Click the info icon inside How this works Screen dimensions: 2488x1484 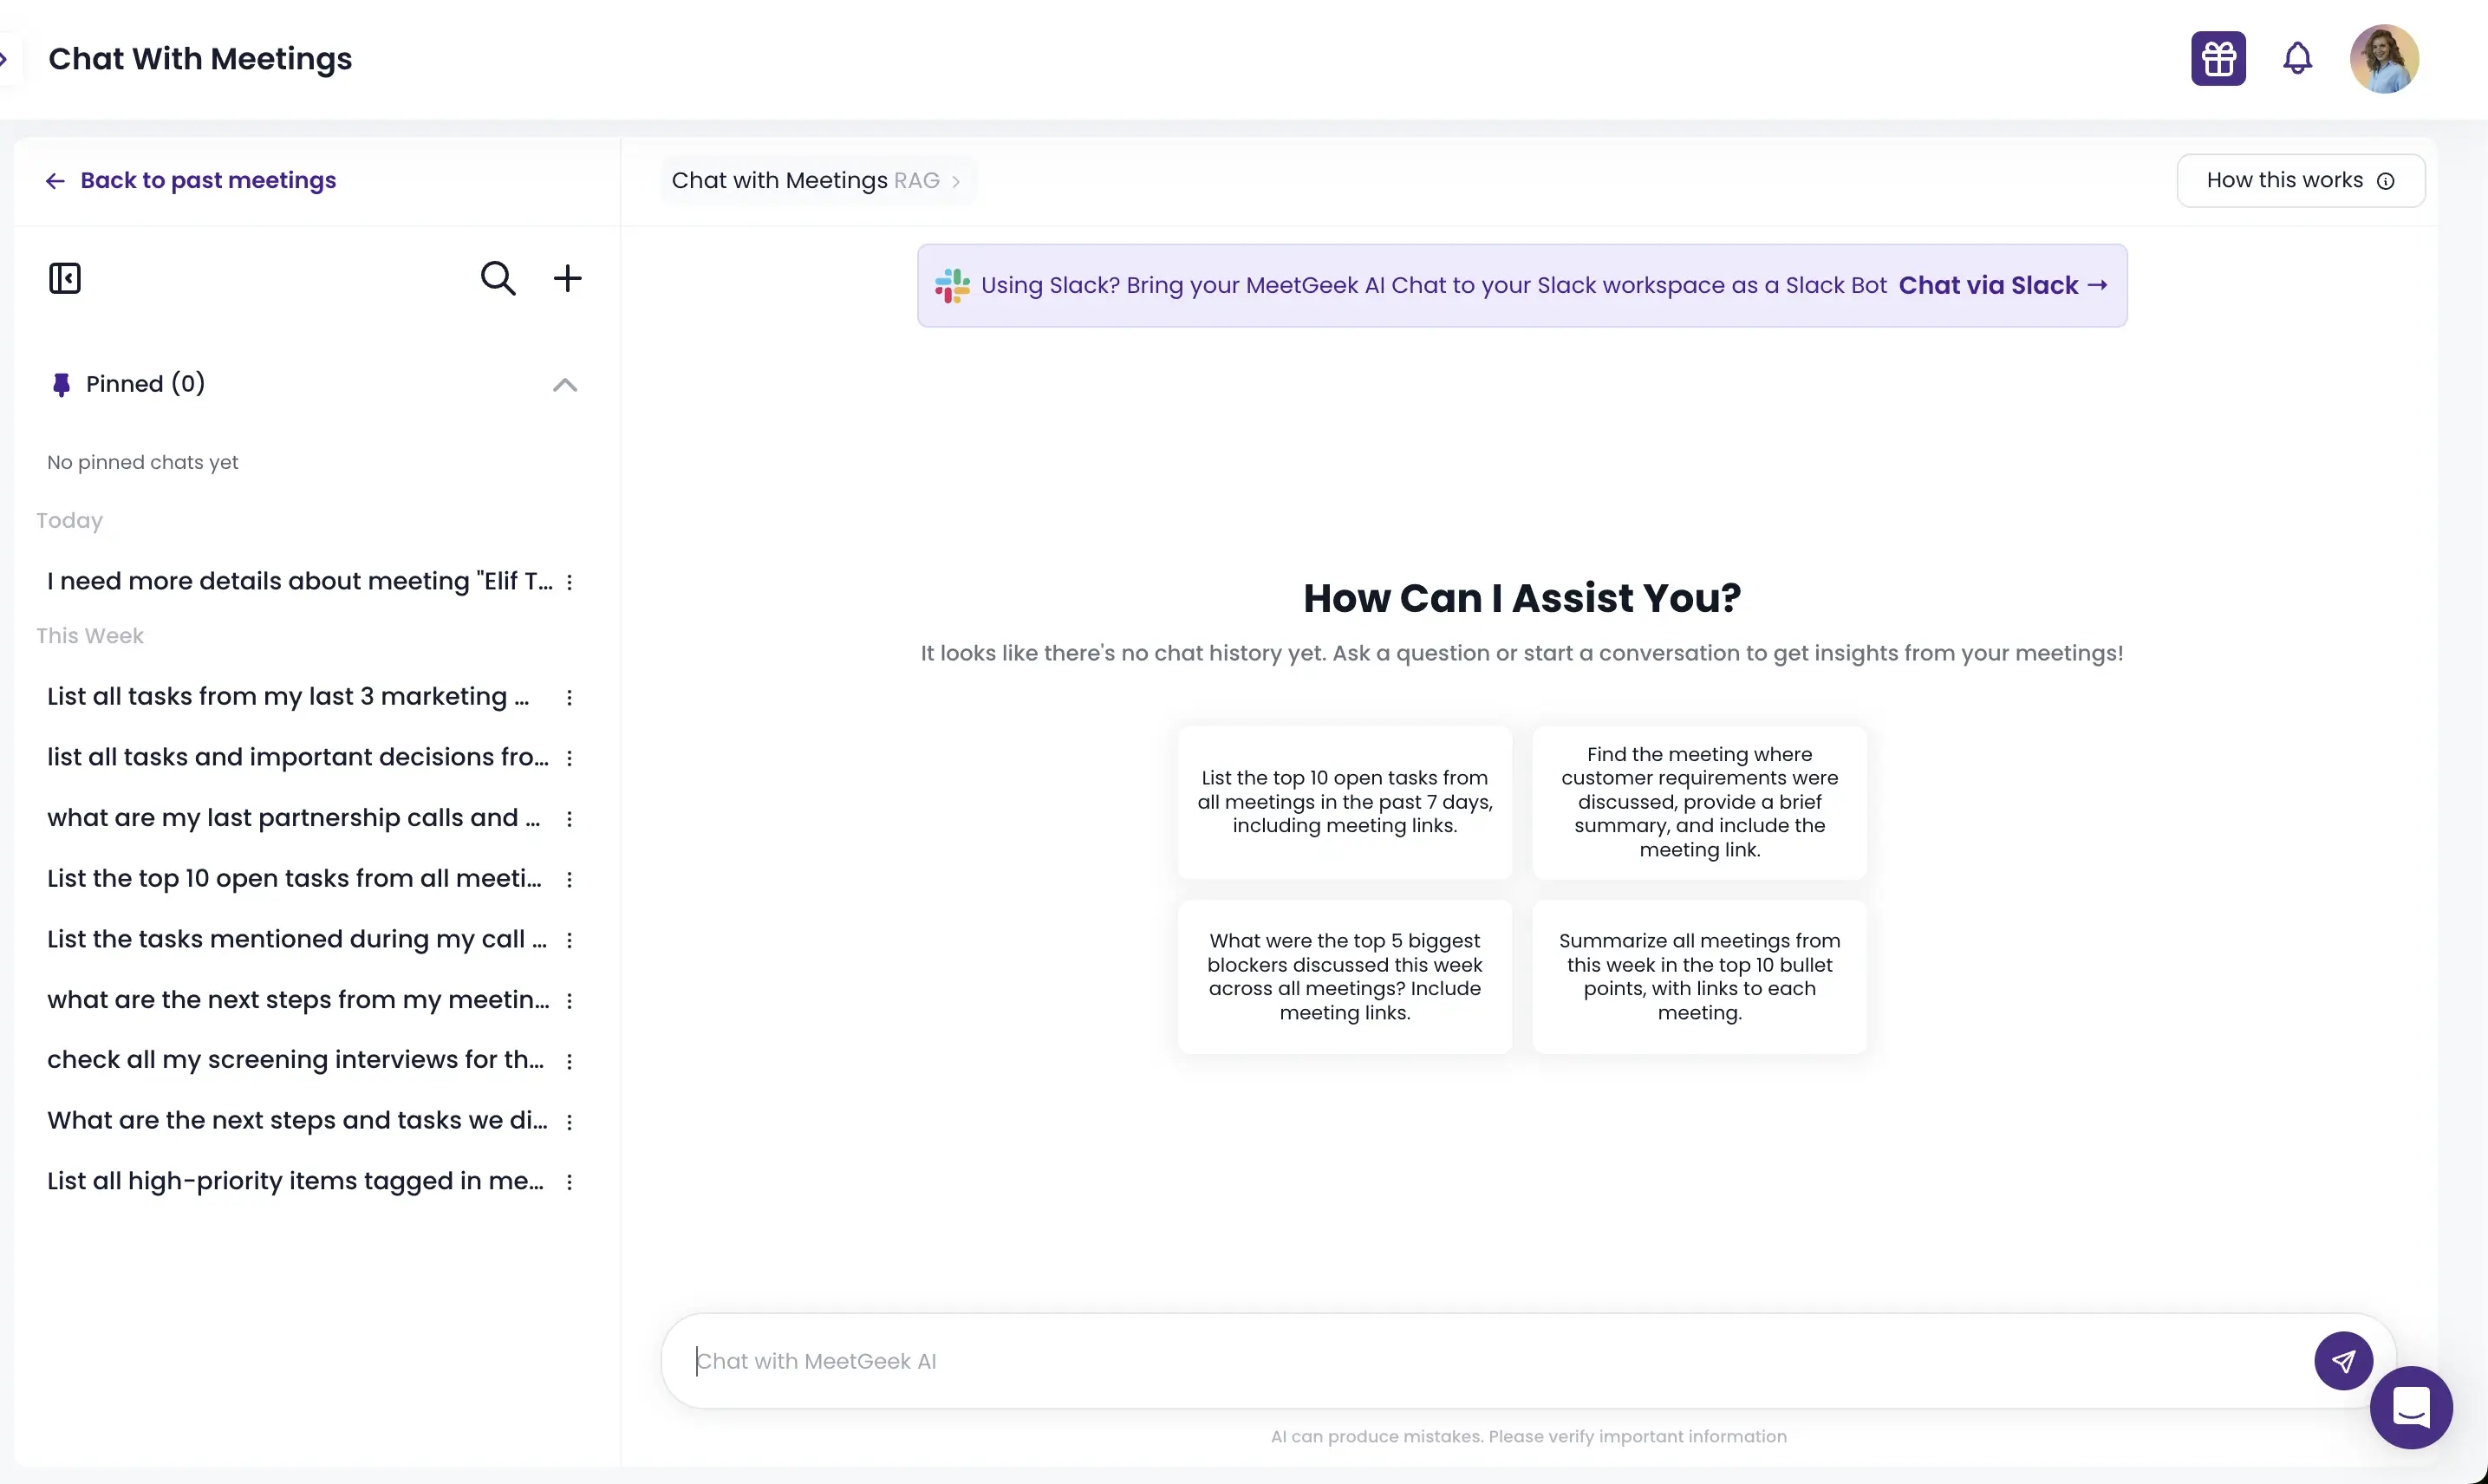click(2386, 181)
